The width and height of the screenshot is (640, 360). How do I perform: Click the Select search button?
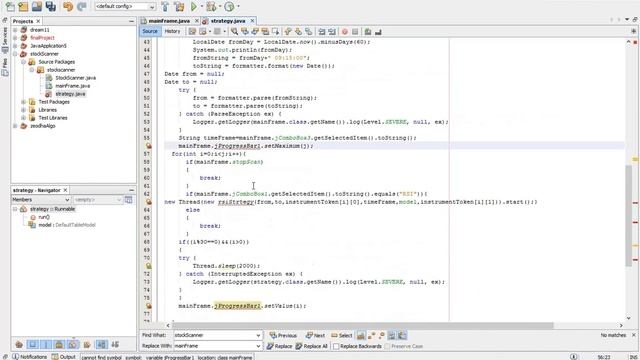[x=342, y=336]
